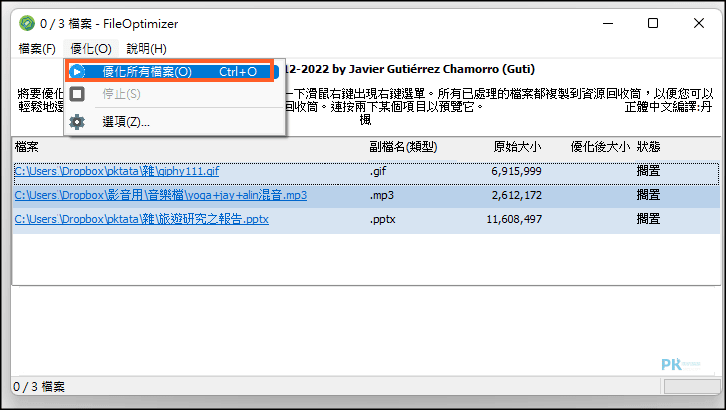Open the yoga+jay+alin混音.mp3 file link
726x410 pixels.
tap(161, 195)
